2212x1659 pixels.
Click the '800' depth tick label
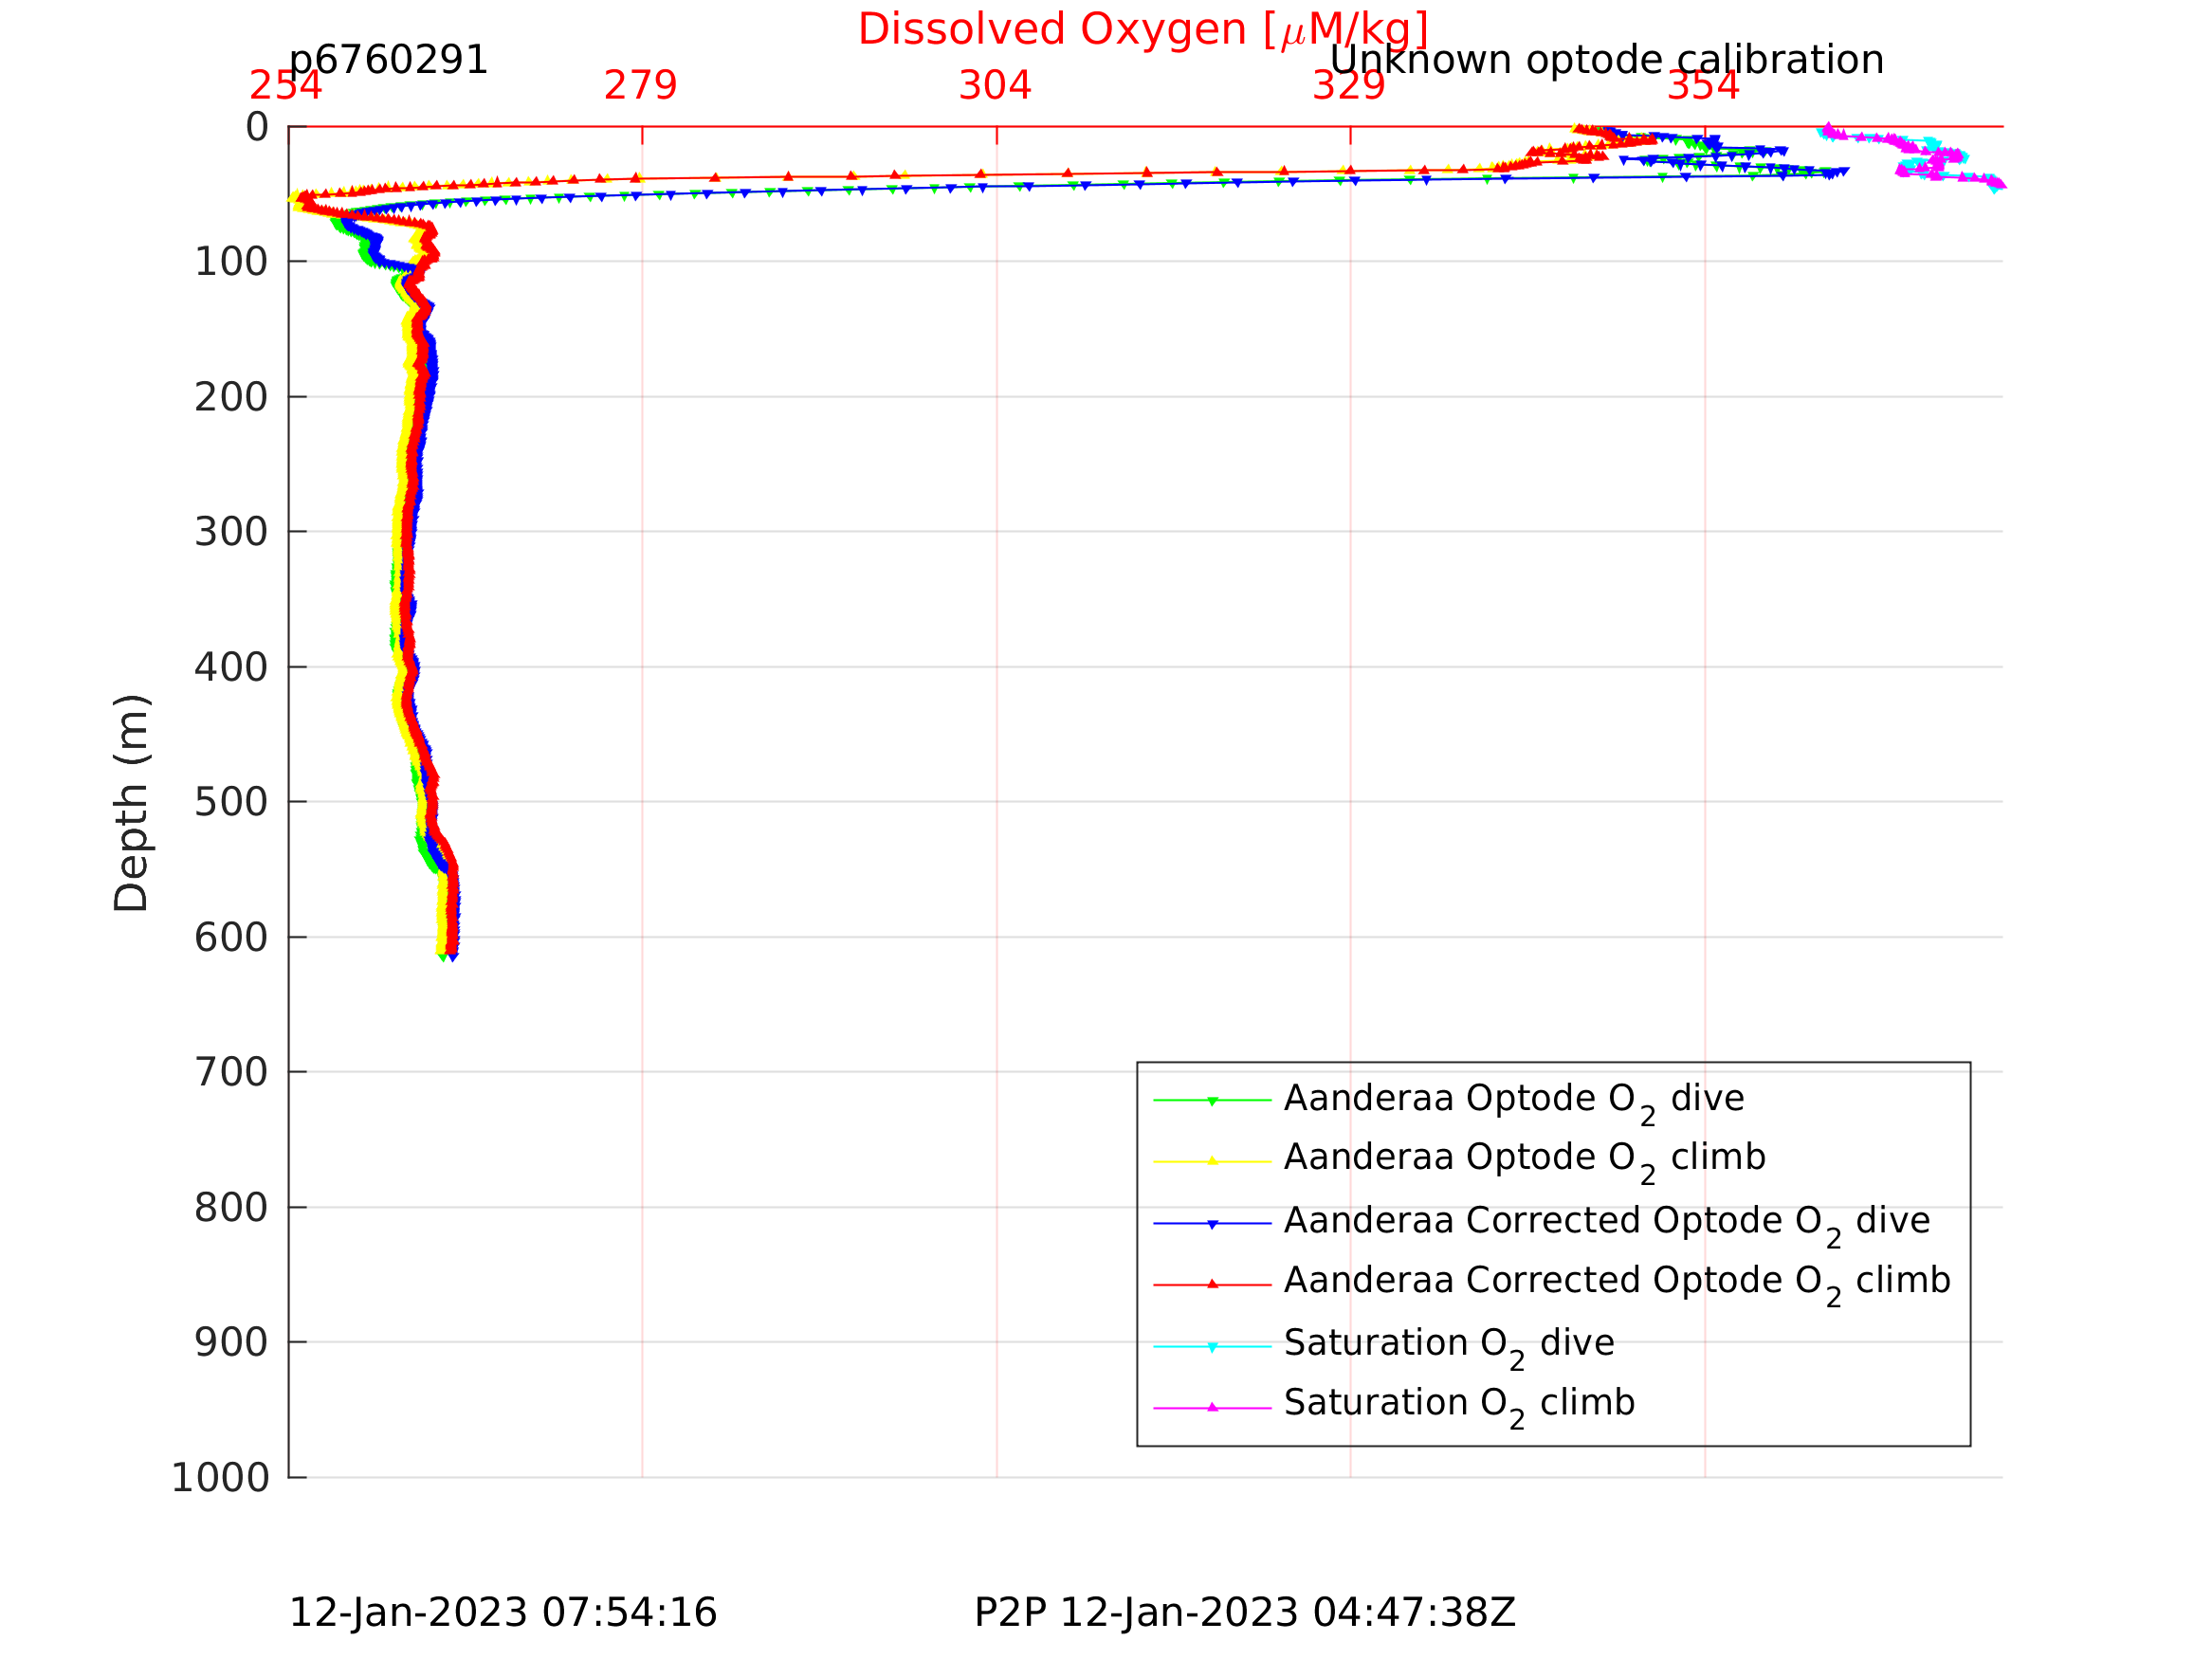pos(231,1207)
